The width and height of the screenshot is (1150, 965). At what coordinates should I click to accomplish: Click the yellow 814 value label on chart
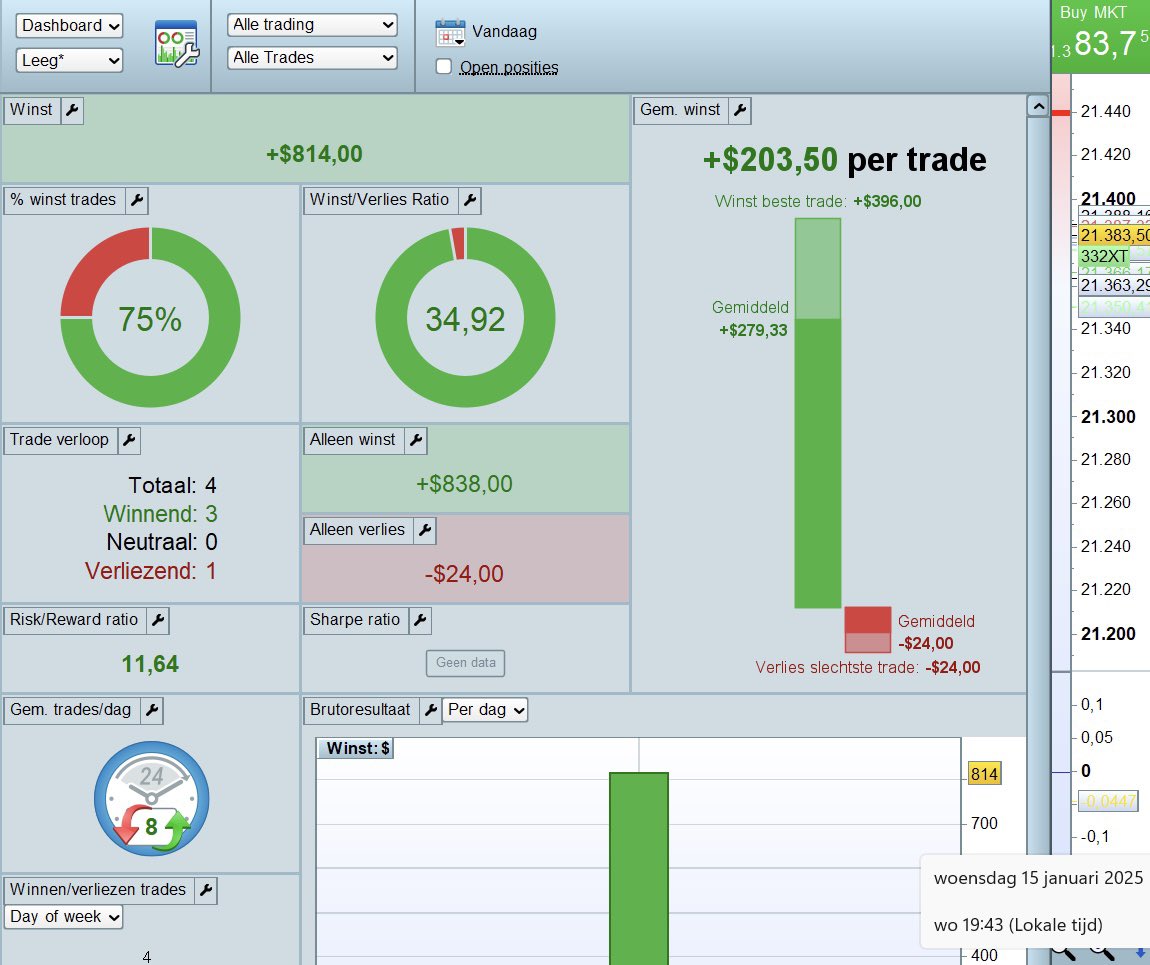(984, 774)
